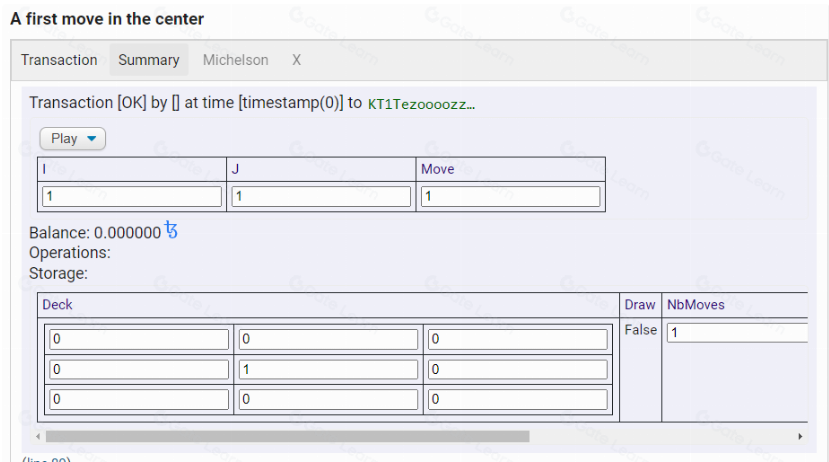Viewport: 829px width, 462px height.
Task: Click the Move parameter input field
Action: pyautogui.click(x=510, y=197)
